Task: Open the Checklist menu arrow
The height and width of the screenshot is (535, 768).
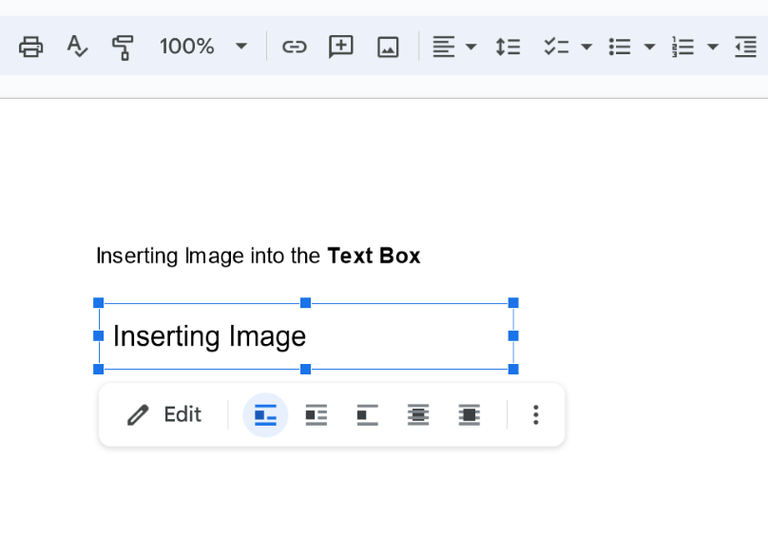Action: tap(587, 46)
